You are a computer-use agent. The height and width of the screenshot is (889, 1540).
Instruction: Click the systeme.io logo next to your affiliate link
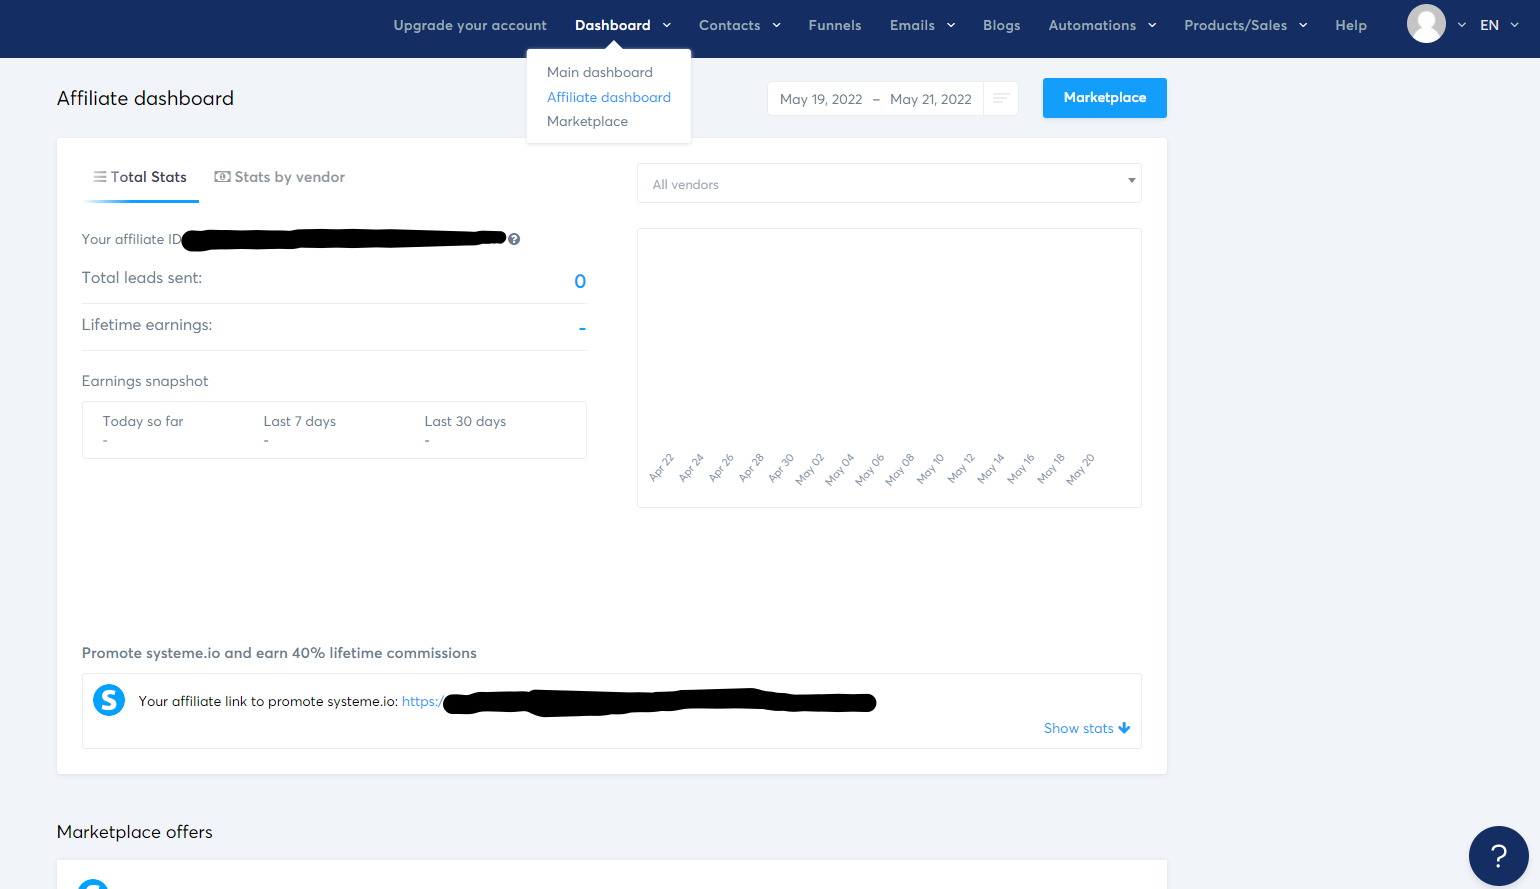pyautogui.click(x=109, y=700)
